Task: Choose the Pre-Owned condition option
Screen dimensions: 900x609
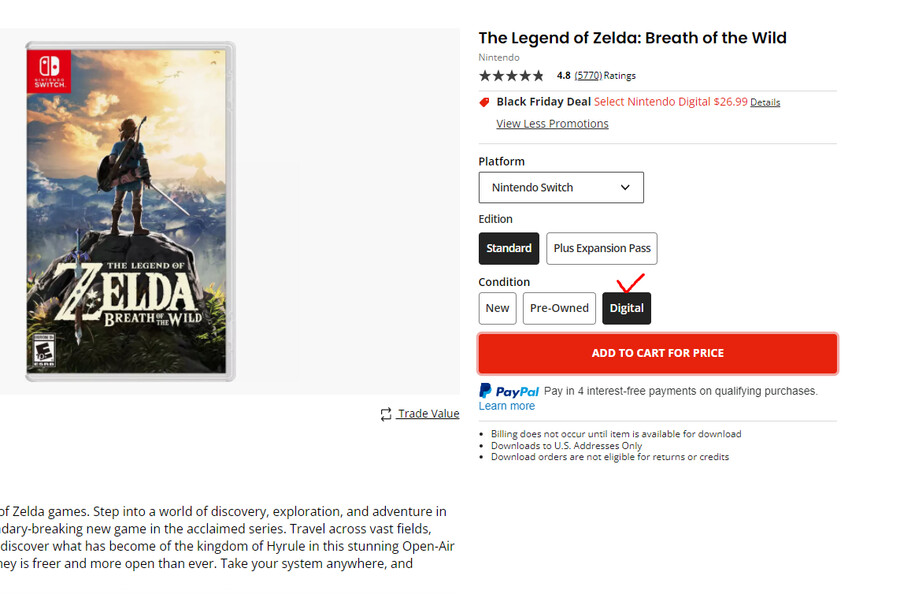Action: (559, 308)
